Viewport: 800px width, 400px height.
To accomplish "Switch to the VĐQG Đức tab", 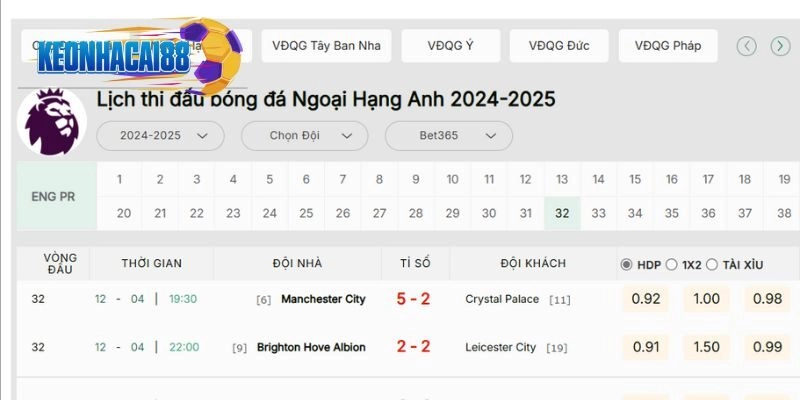I will [559, 45].
